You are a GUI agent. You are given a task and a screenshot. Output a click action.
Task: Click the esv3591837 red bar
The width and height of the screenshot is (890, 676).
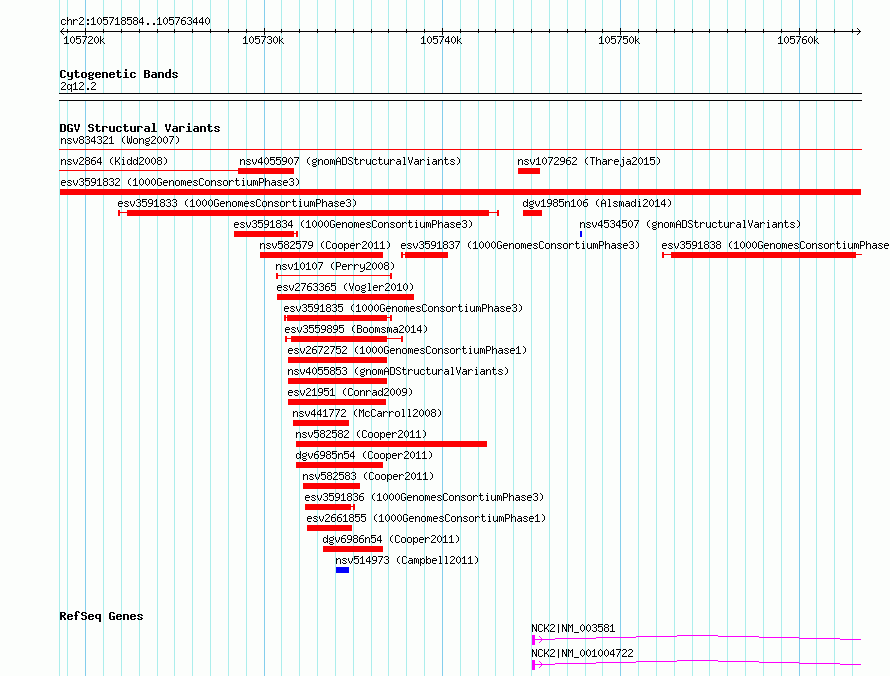click(427, 255)
